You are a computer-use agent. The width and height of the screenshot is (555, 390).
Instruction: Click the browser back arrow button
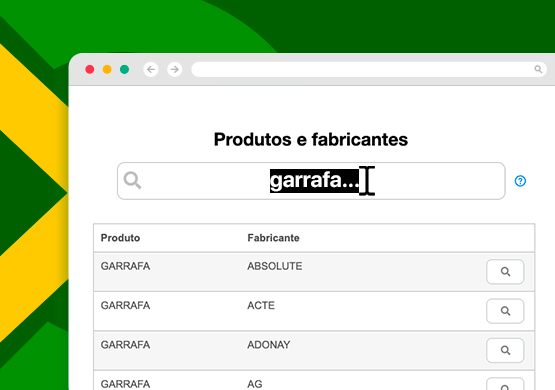(151, 69)
